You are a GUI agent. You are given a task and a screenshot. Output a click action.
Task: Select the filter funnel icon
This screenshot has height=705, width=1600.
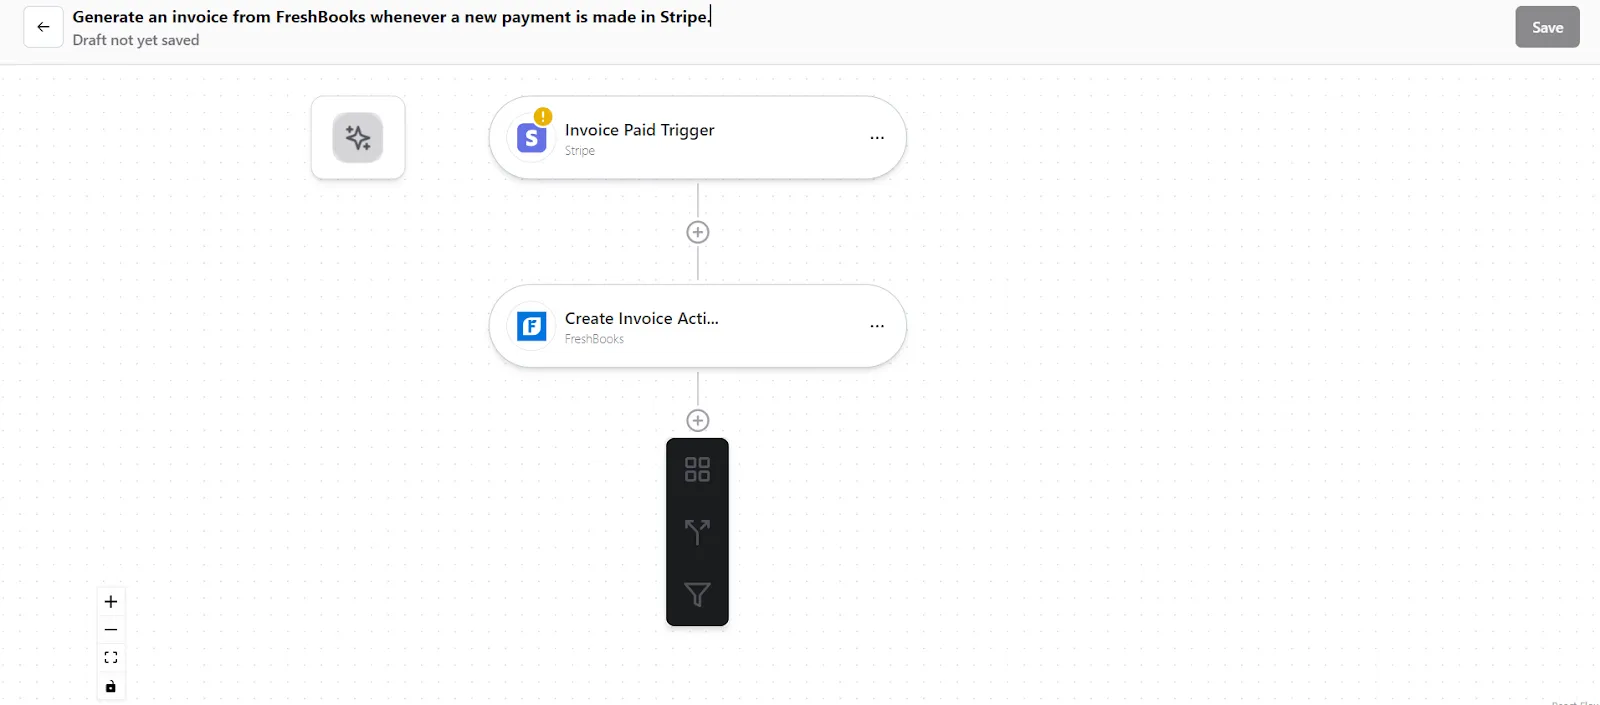click(697, 595)
